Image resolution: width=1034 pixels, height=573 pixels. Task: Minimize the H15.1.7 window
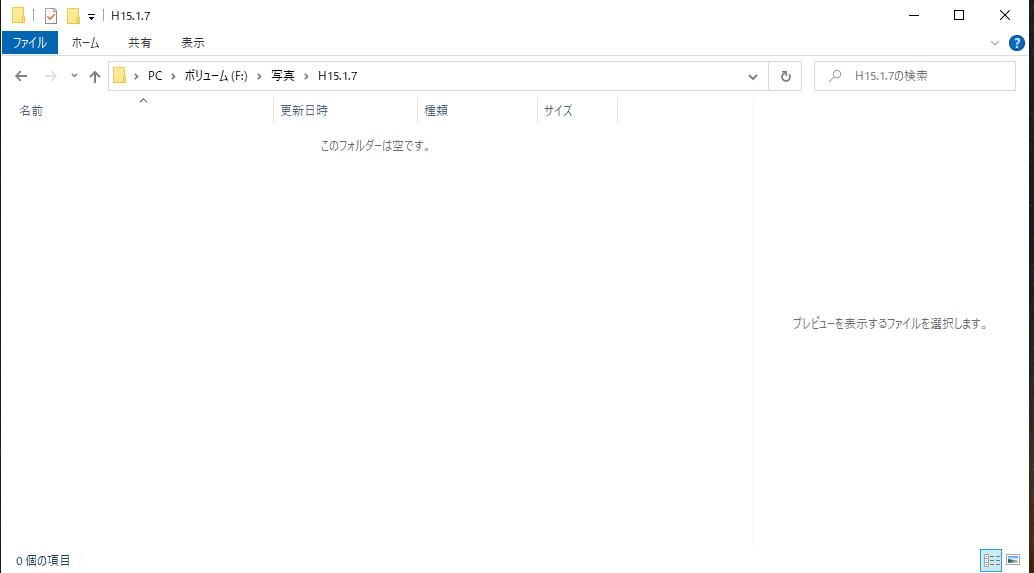point(914,15)
